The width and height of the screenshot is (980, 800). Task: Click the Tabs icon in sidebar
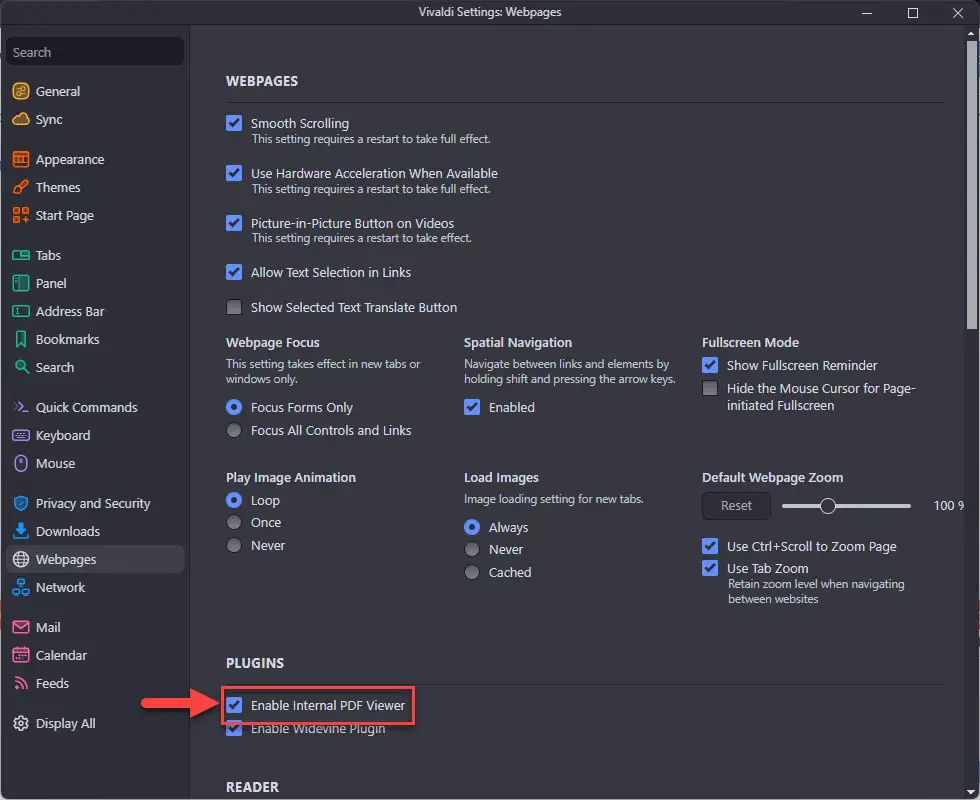(21, 255)
